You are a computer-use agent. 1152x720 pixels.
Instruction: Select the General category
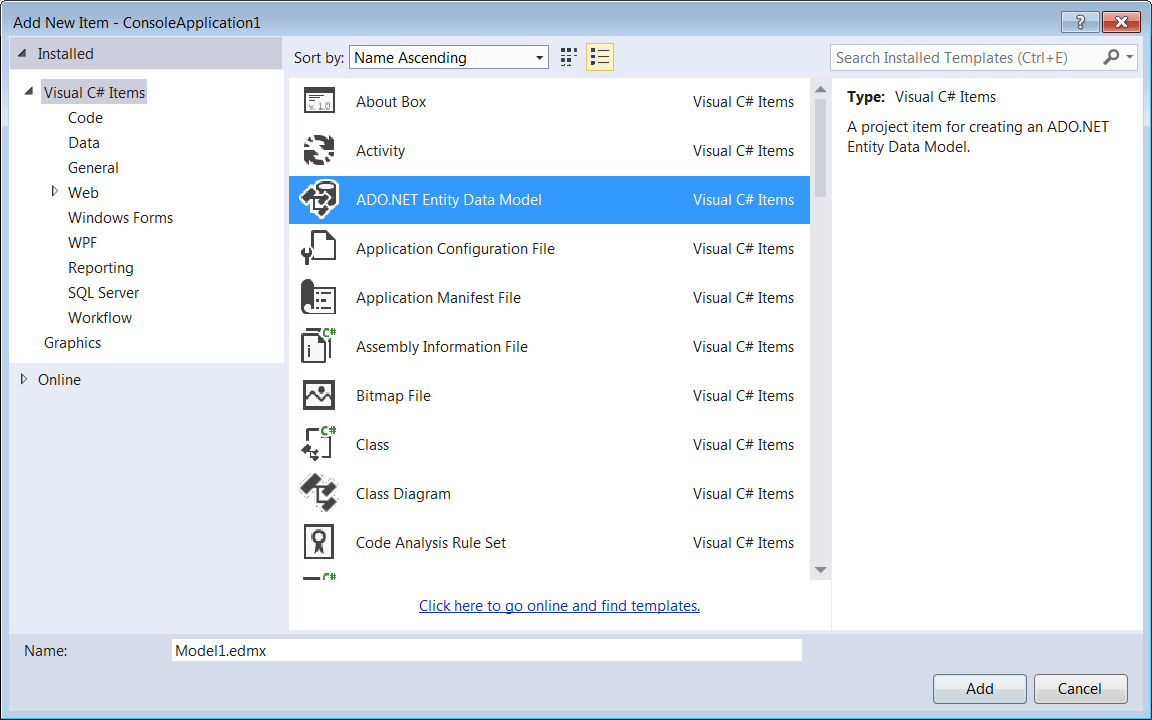point(93,168)
